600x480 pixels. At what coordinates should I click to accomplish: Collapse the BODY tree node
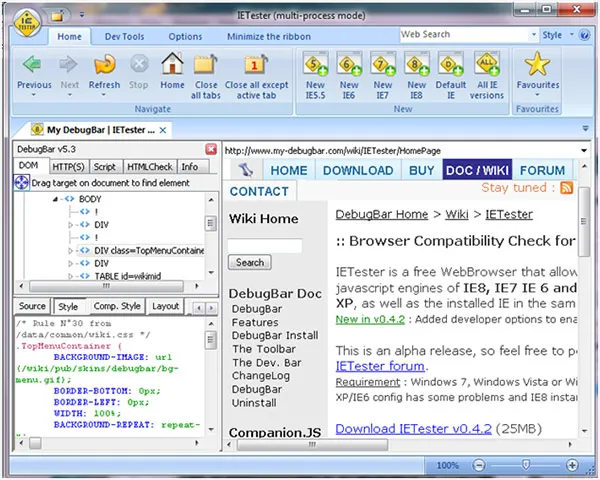pyautogui.click(x=57, y=199)
